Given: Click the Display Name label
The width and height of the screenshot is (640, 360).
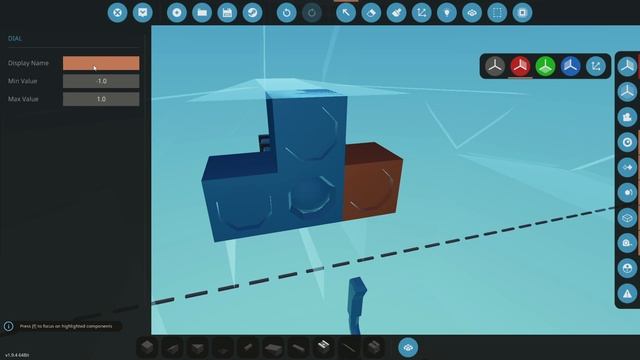Looking at the screenshot, I should [28, 63].
